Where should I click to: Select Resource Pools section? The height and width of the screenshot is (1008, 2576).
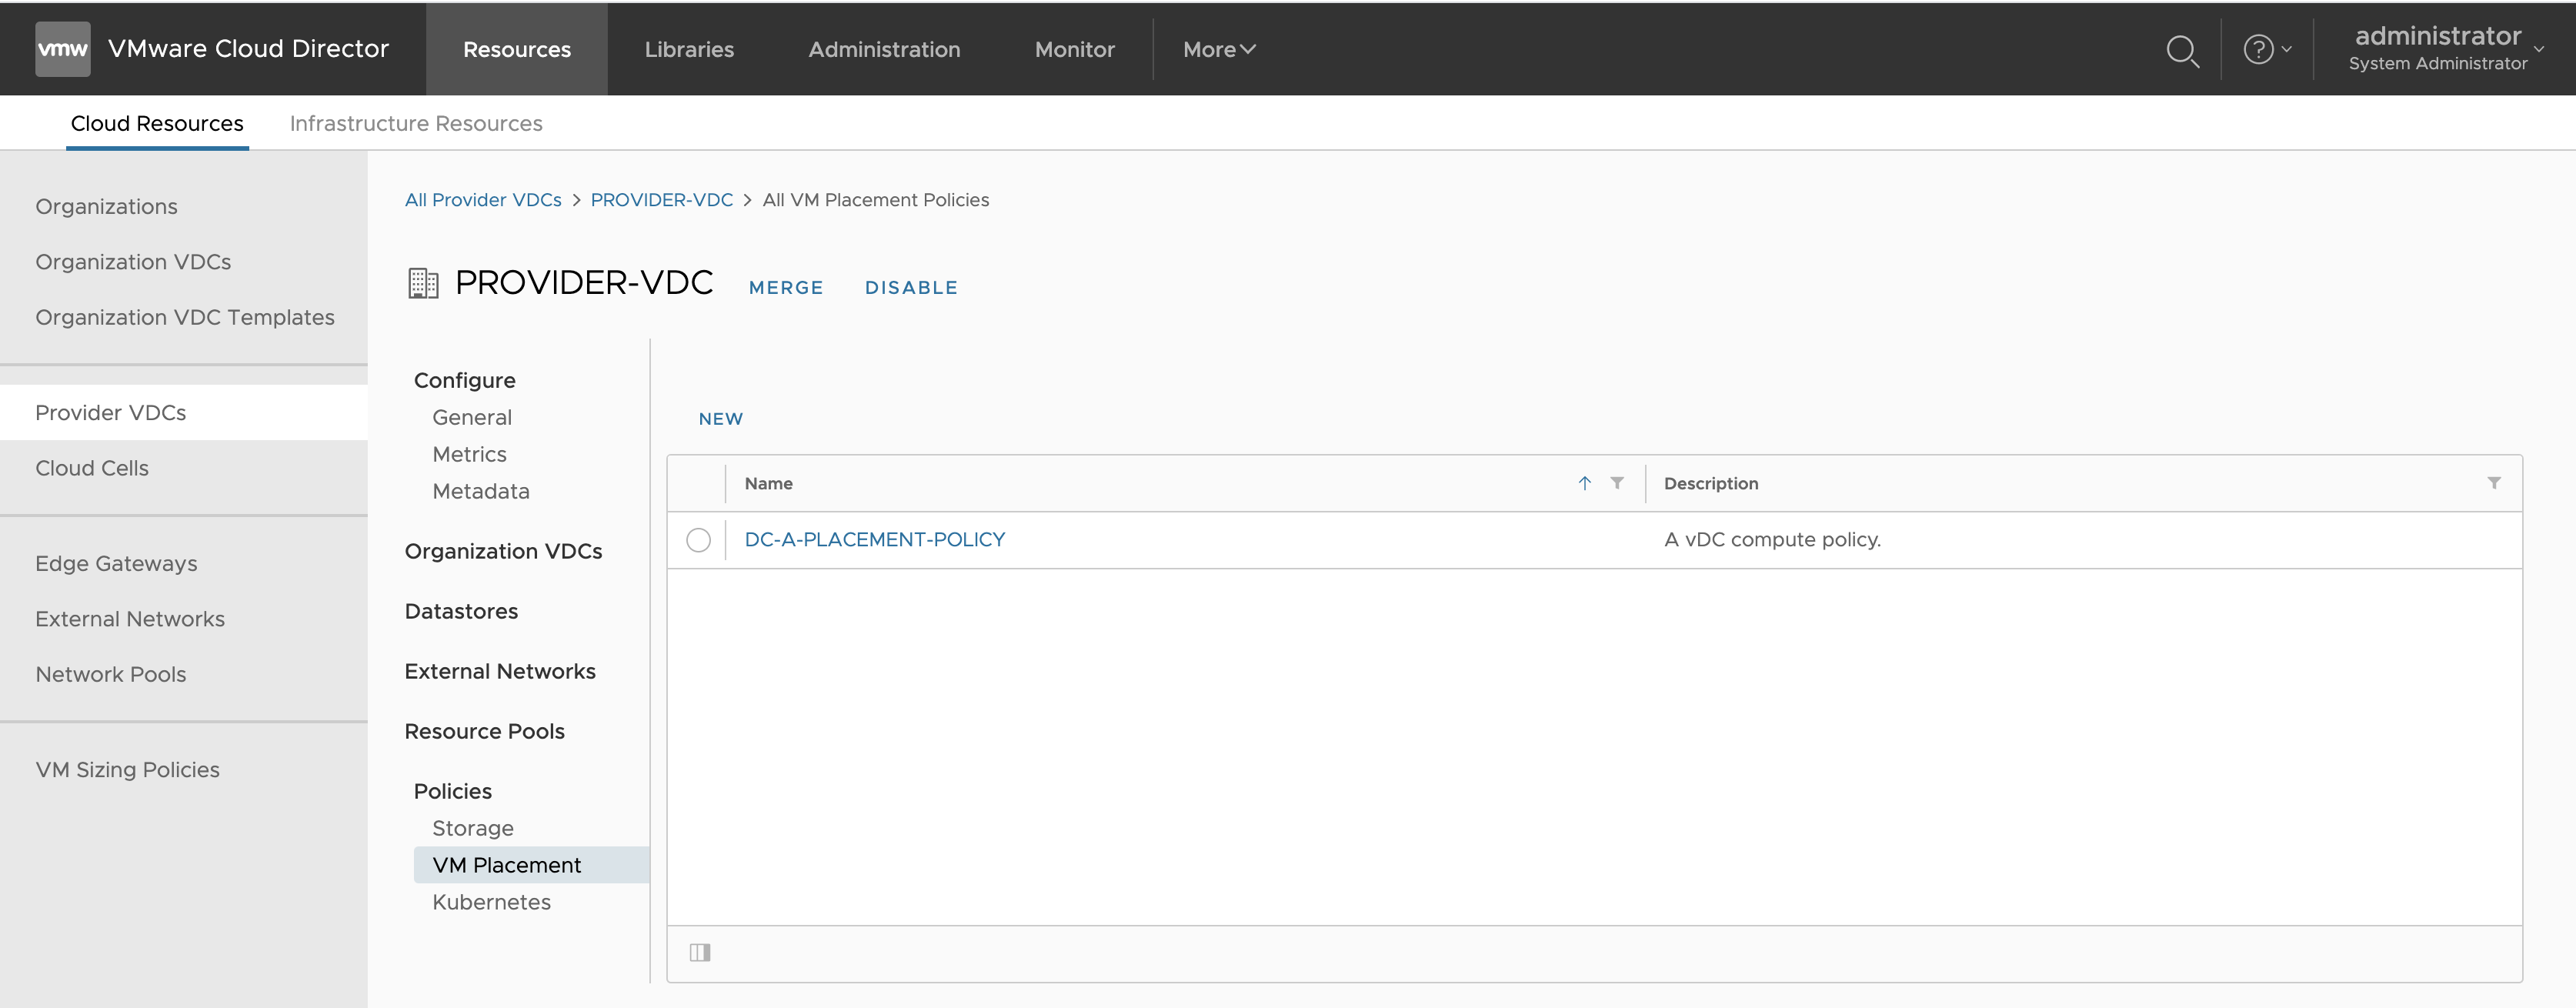click(484, 731)
